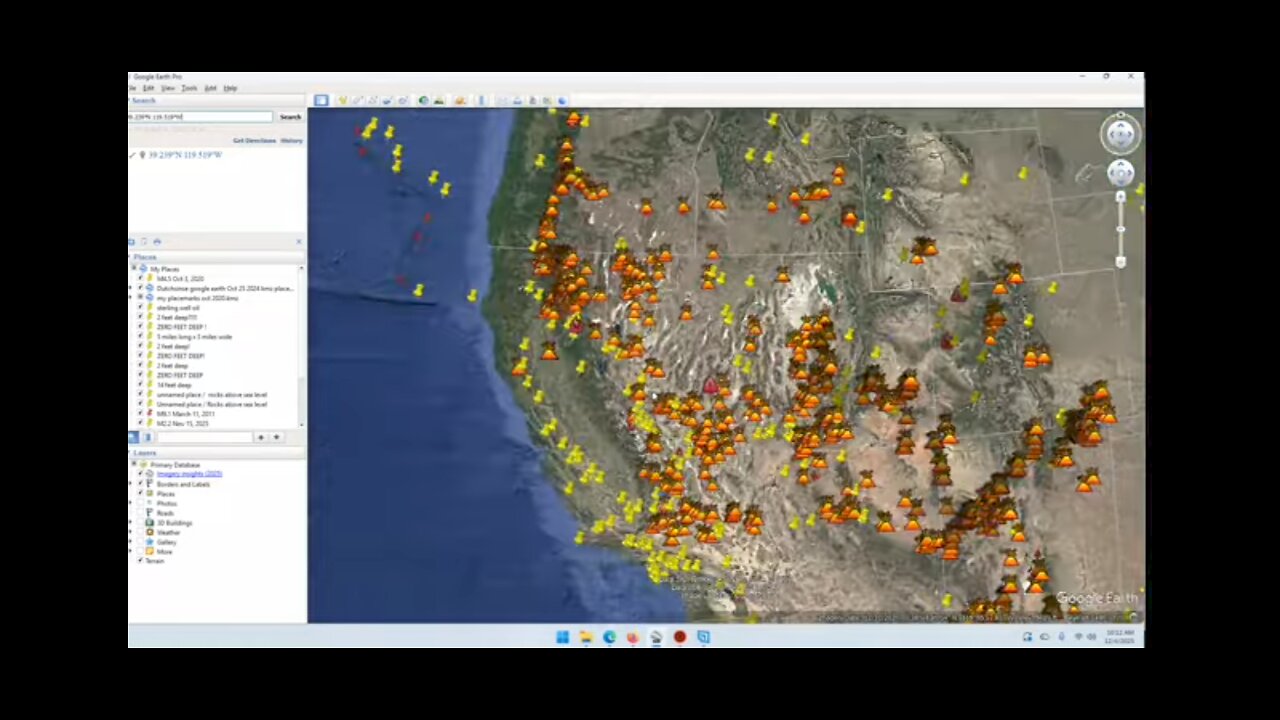Image resolution: width=1280 pixels, height=720 pixels.
Task: Expand 'my placemarks oct 2020.kmz' folder
Action: (132, 298)
